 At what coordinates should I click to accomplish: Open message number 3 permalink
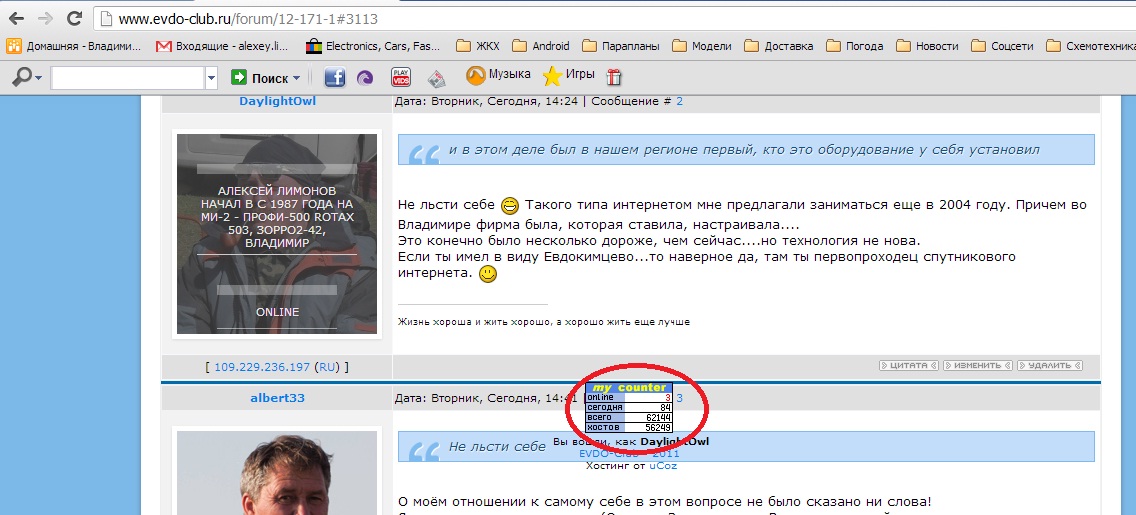[x=680, y=398]
